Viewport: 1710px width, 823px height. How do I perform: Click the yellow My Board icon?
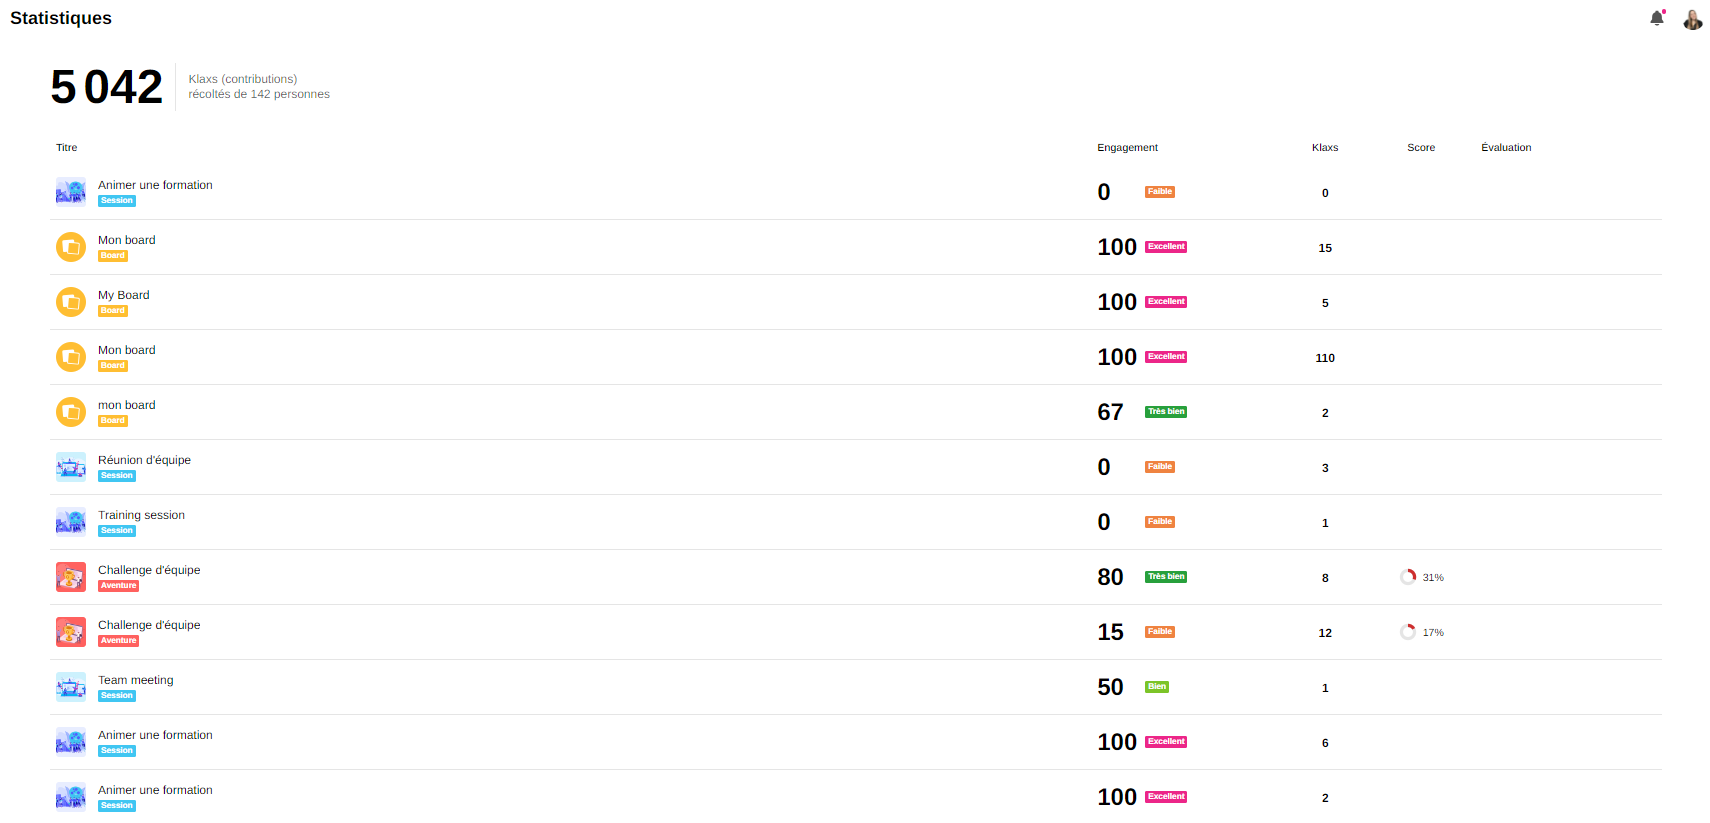point(71,302)
